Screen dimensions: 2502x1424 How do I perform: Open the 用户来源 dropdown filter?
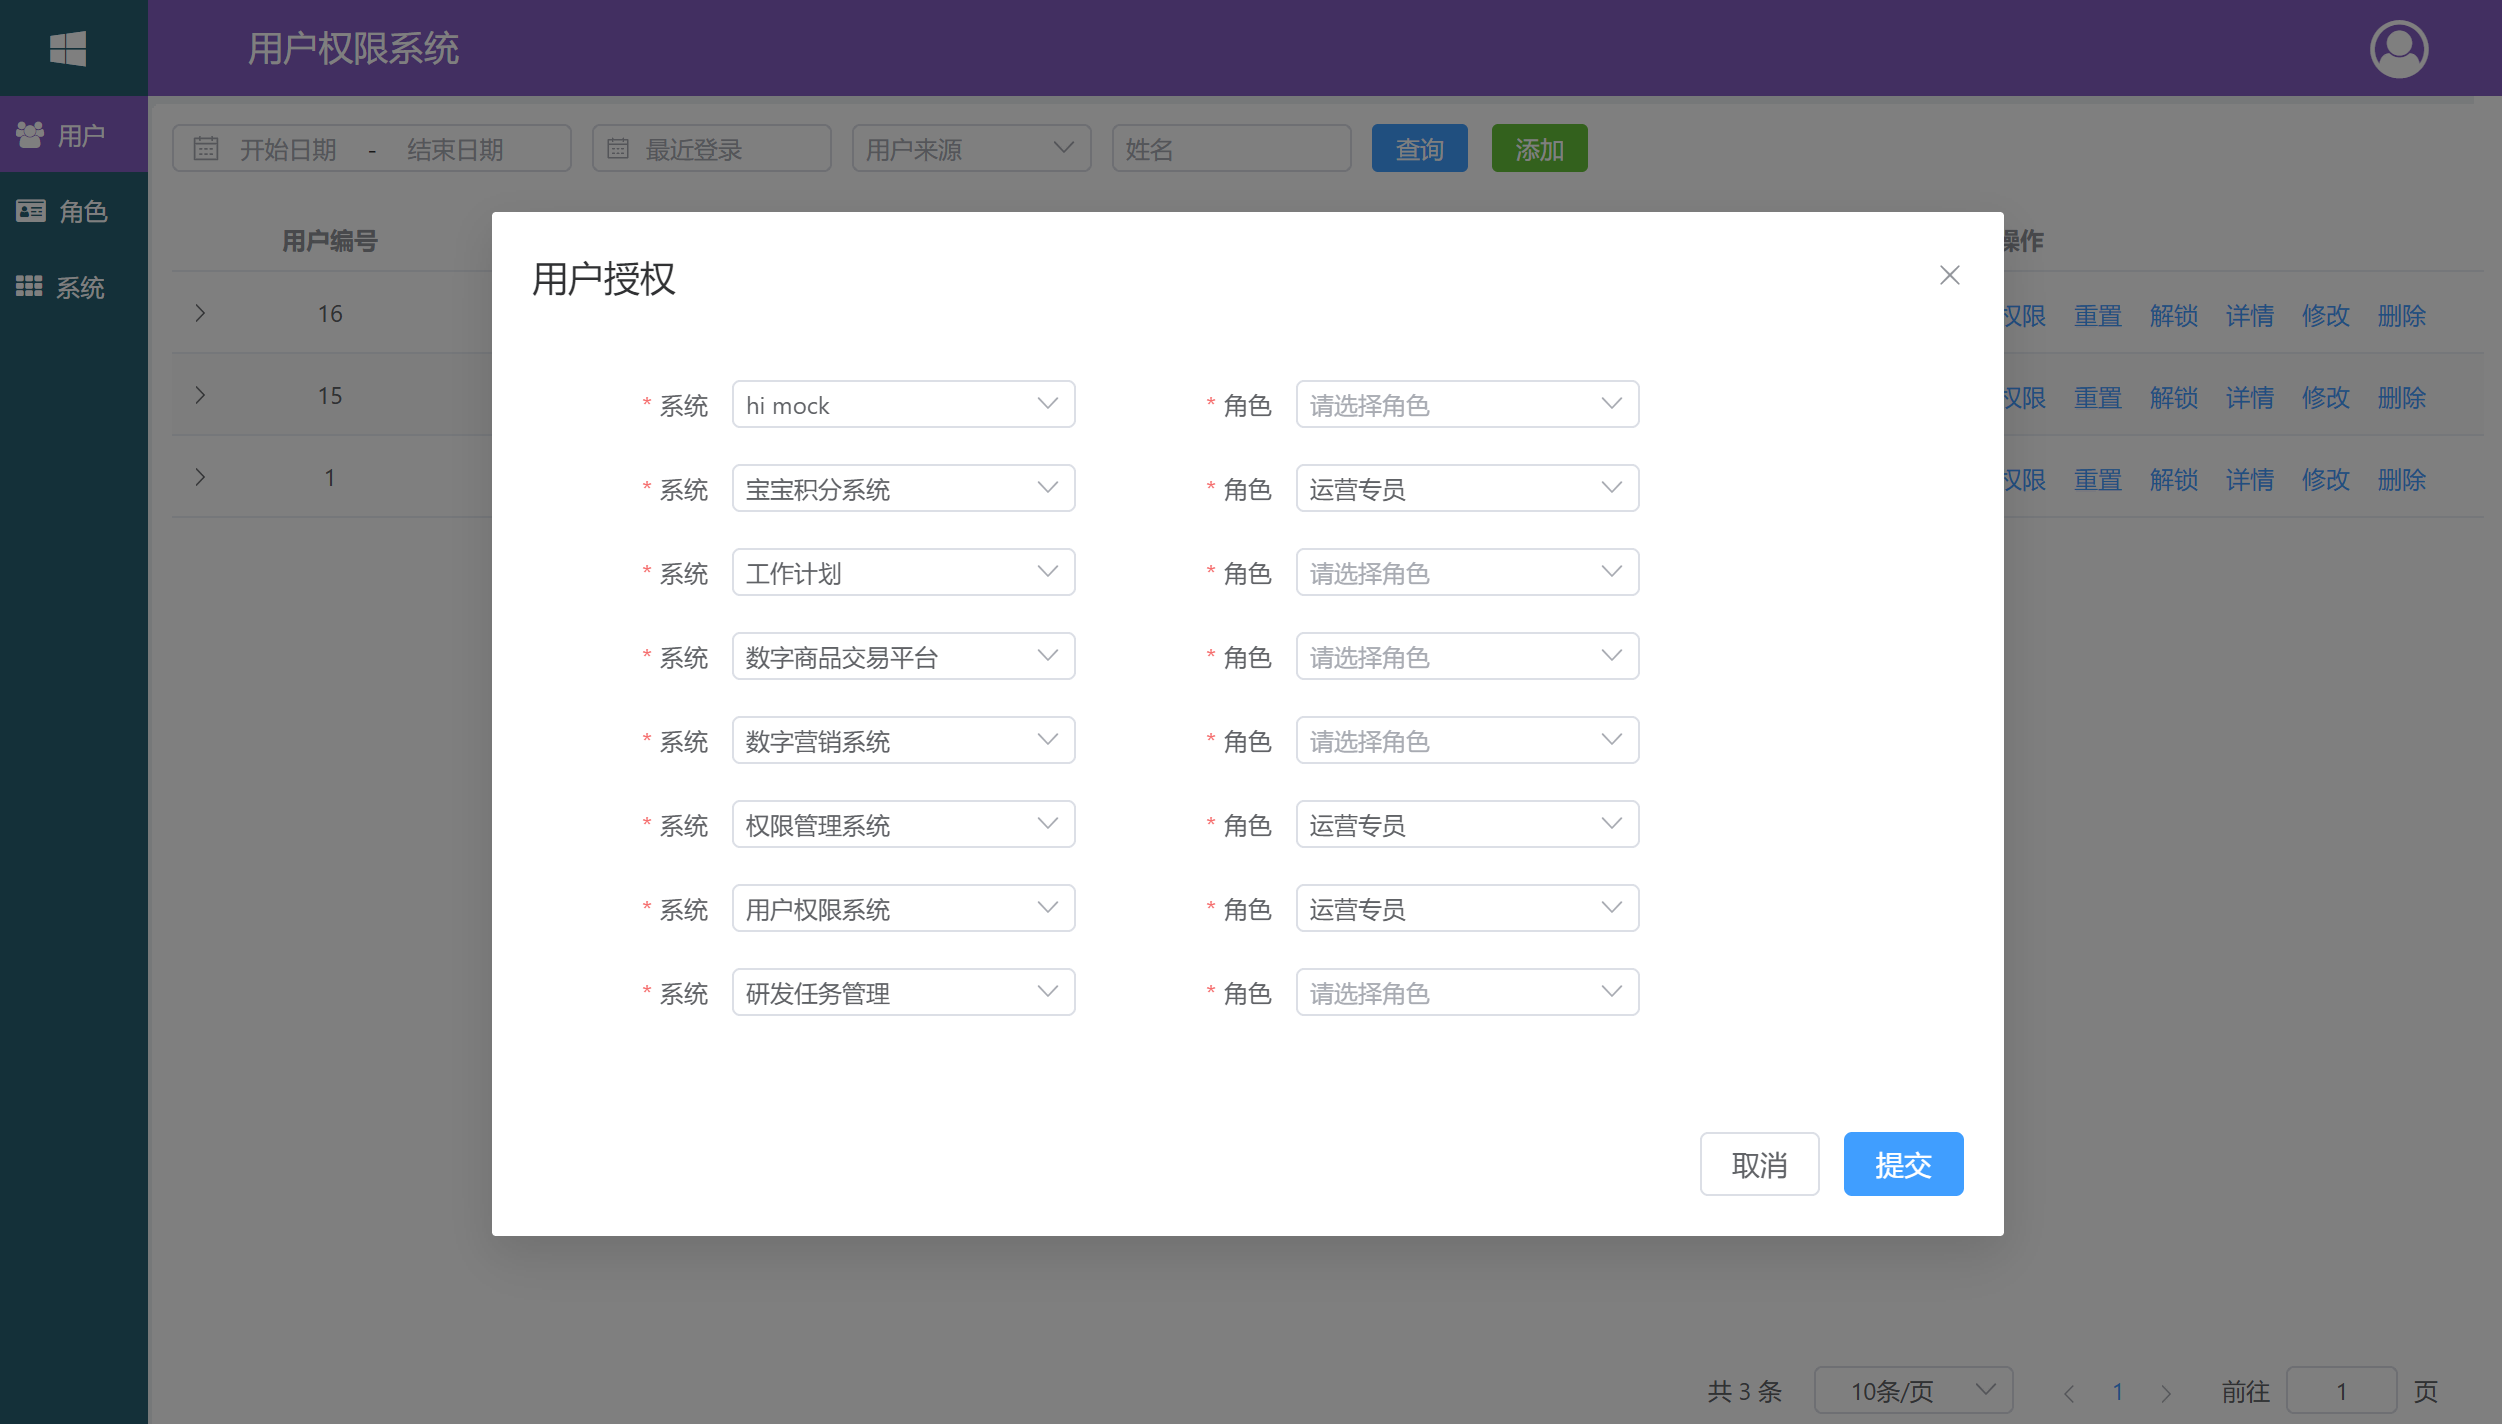click(x=971, y=148)
